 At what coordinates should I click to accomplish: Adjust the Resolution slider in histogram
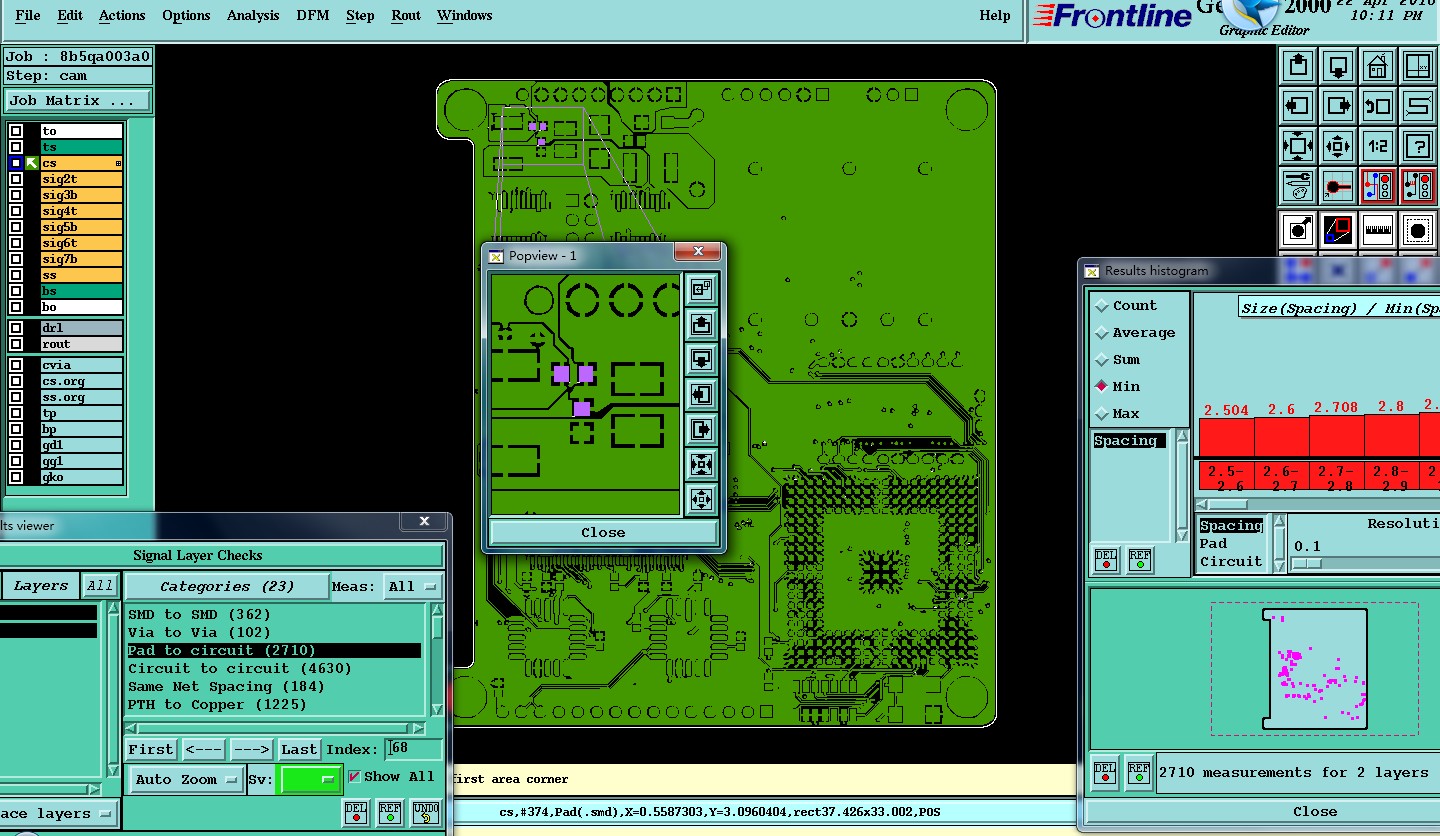(1307, 563)
